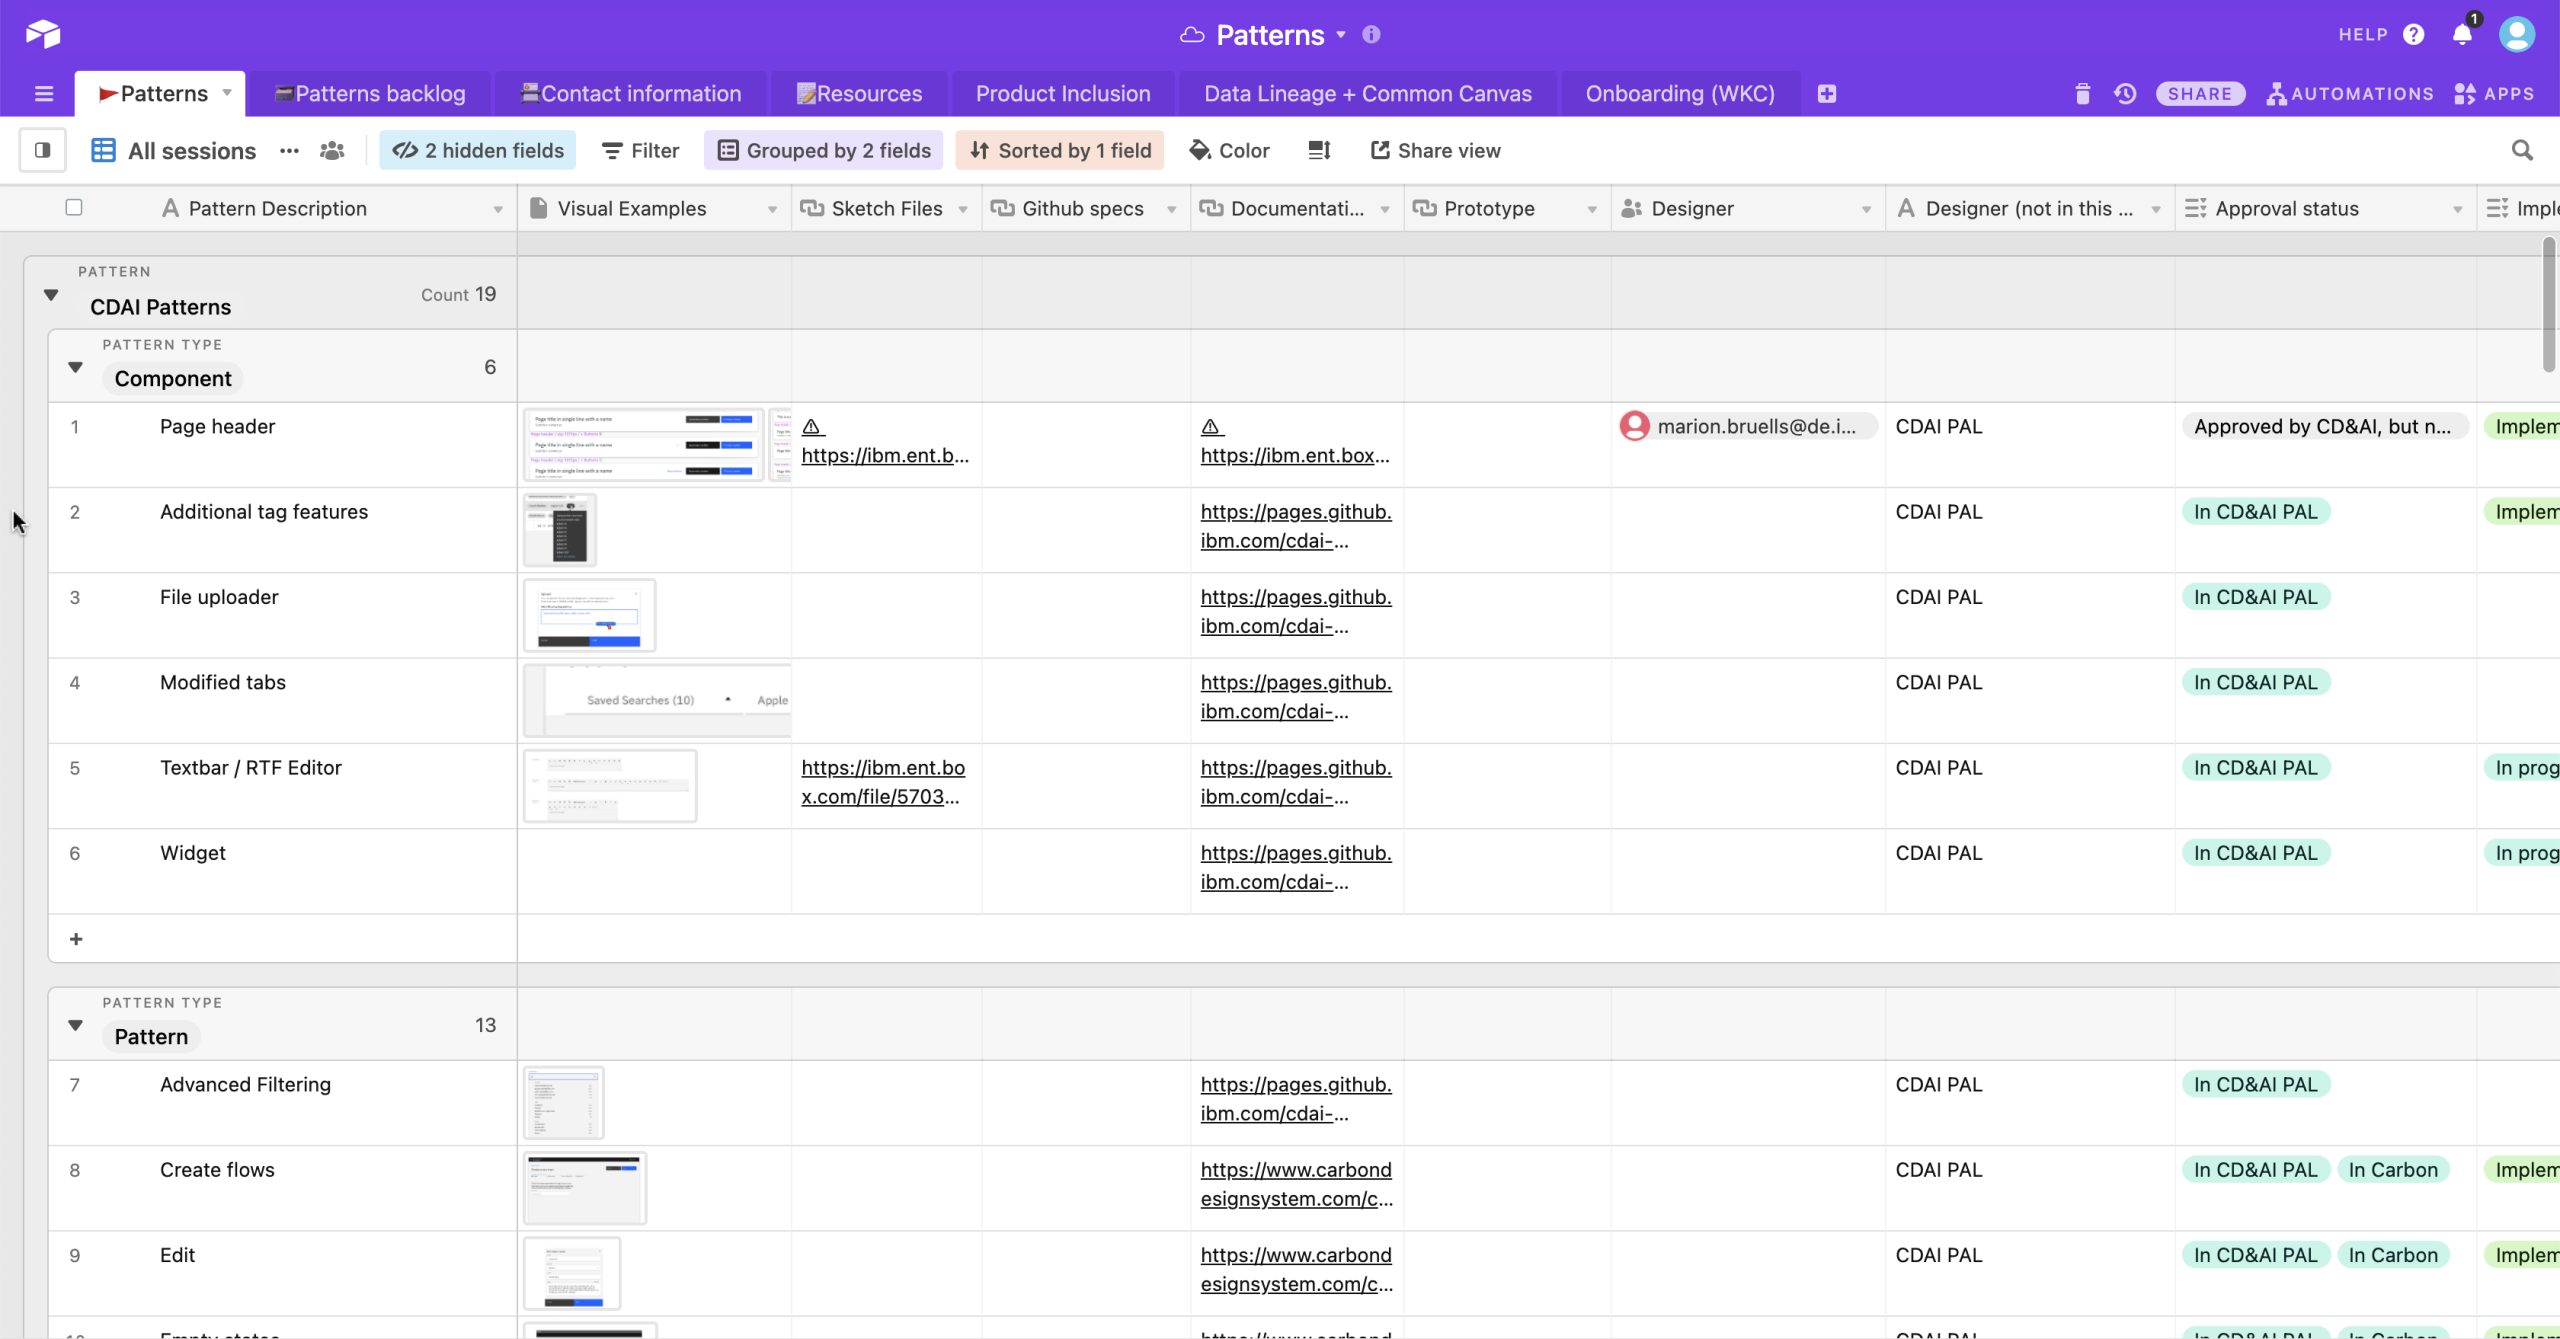Open the Page header visual example thumbnail
The image size is (2560, 1339).
pyautogui.click(x=643, y=445)
